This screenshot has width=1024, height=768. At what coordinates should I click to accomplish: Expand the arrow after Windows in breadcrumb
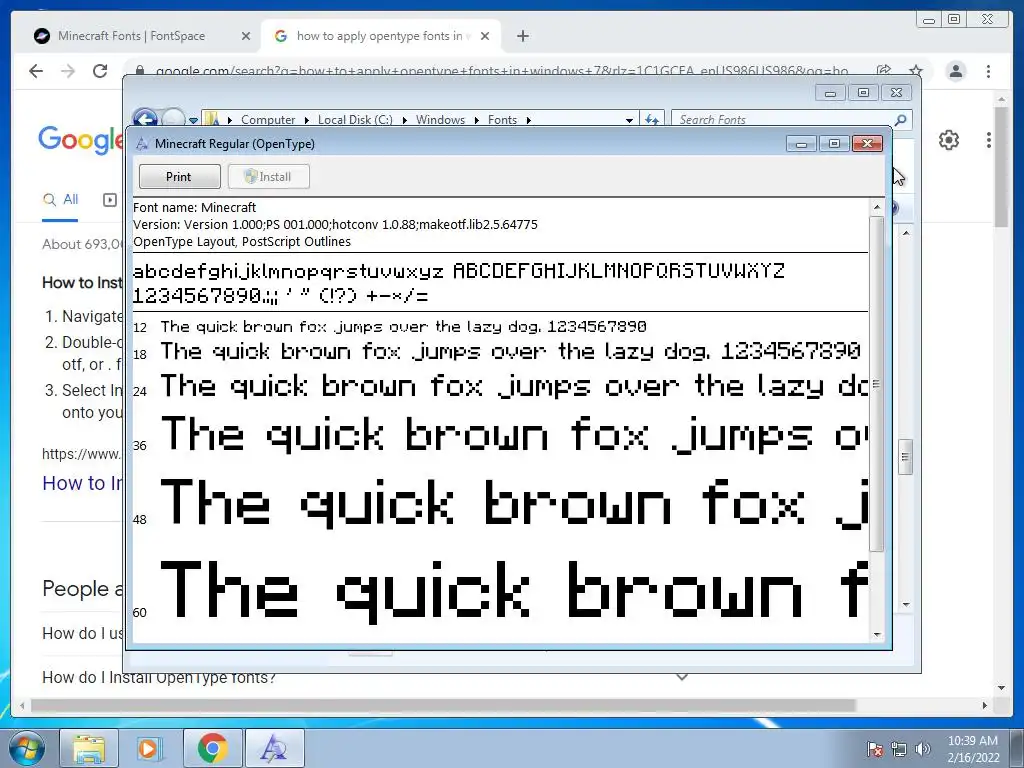coord(476,120)
